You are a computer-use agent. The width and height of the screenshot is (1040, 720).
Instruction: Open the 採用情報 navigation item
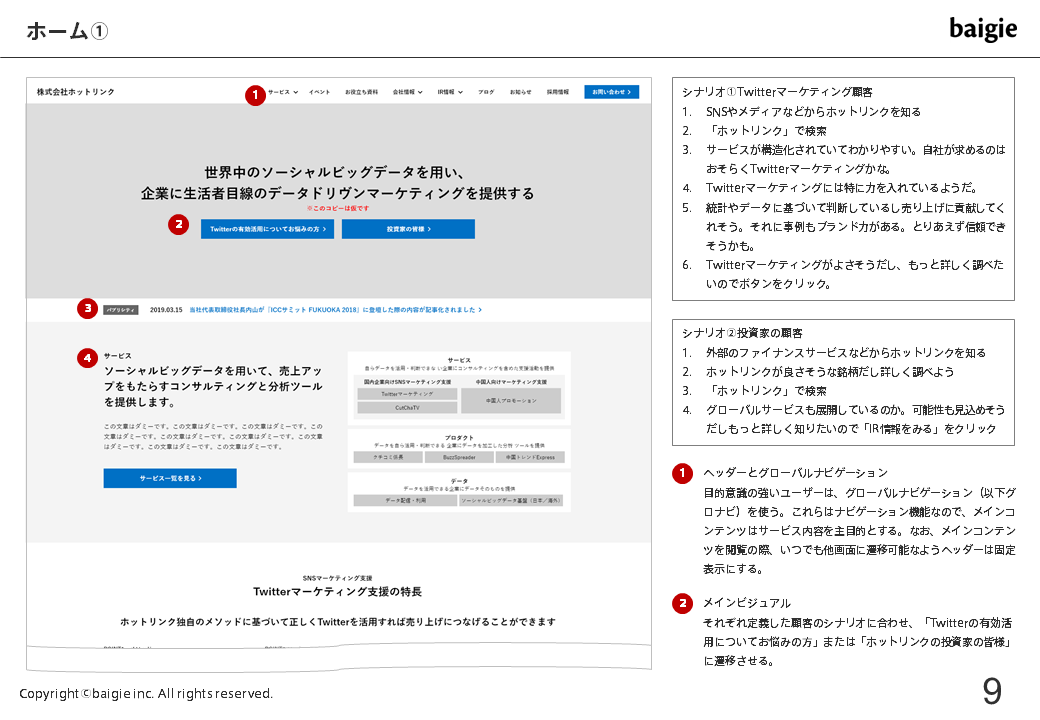pos(558,92)
